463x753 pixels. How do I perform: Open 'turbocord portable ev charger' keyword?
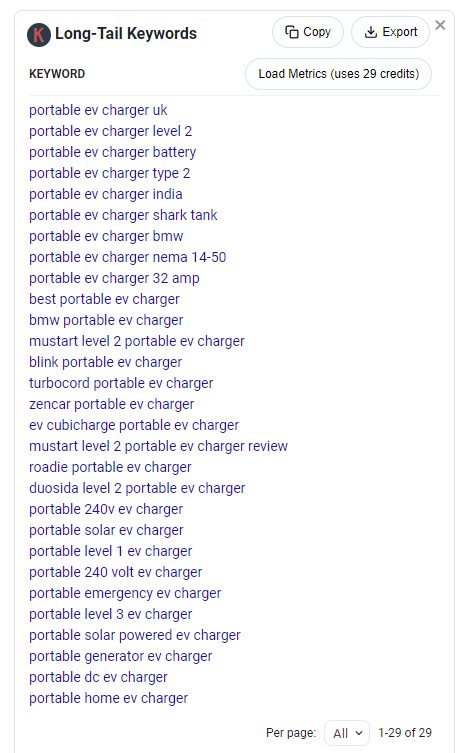pos(121,383)
